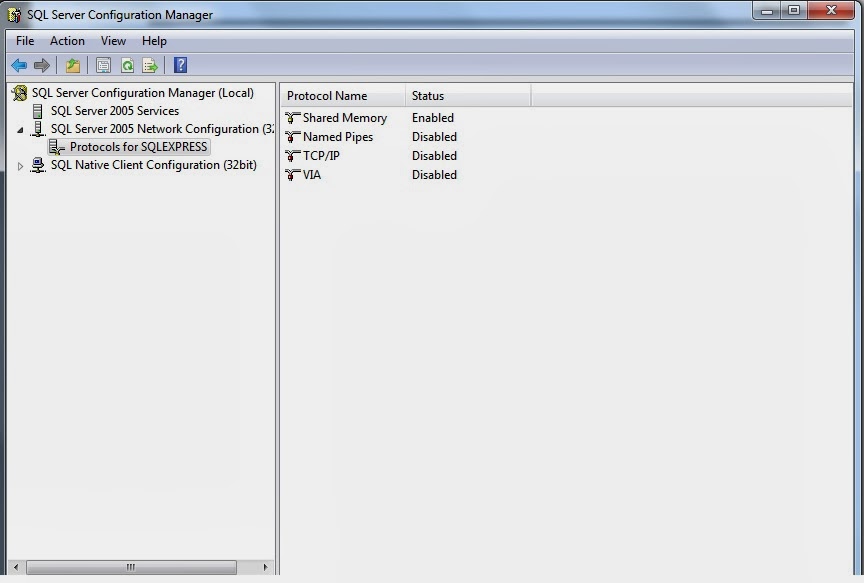
Task: Open the Properties toolbar icon
Action: (103, 66)
